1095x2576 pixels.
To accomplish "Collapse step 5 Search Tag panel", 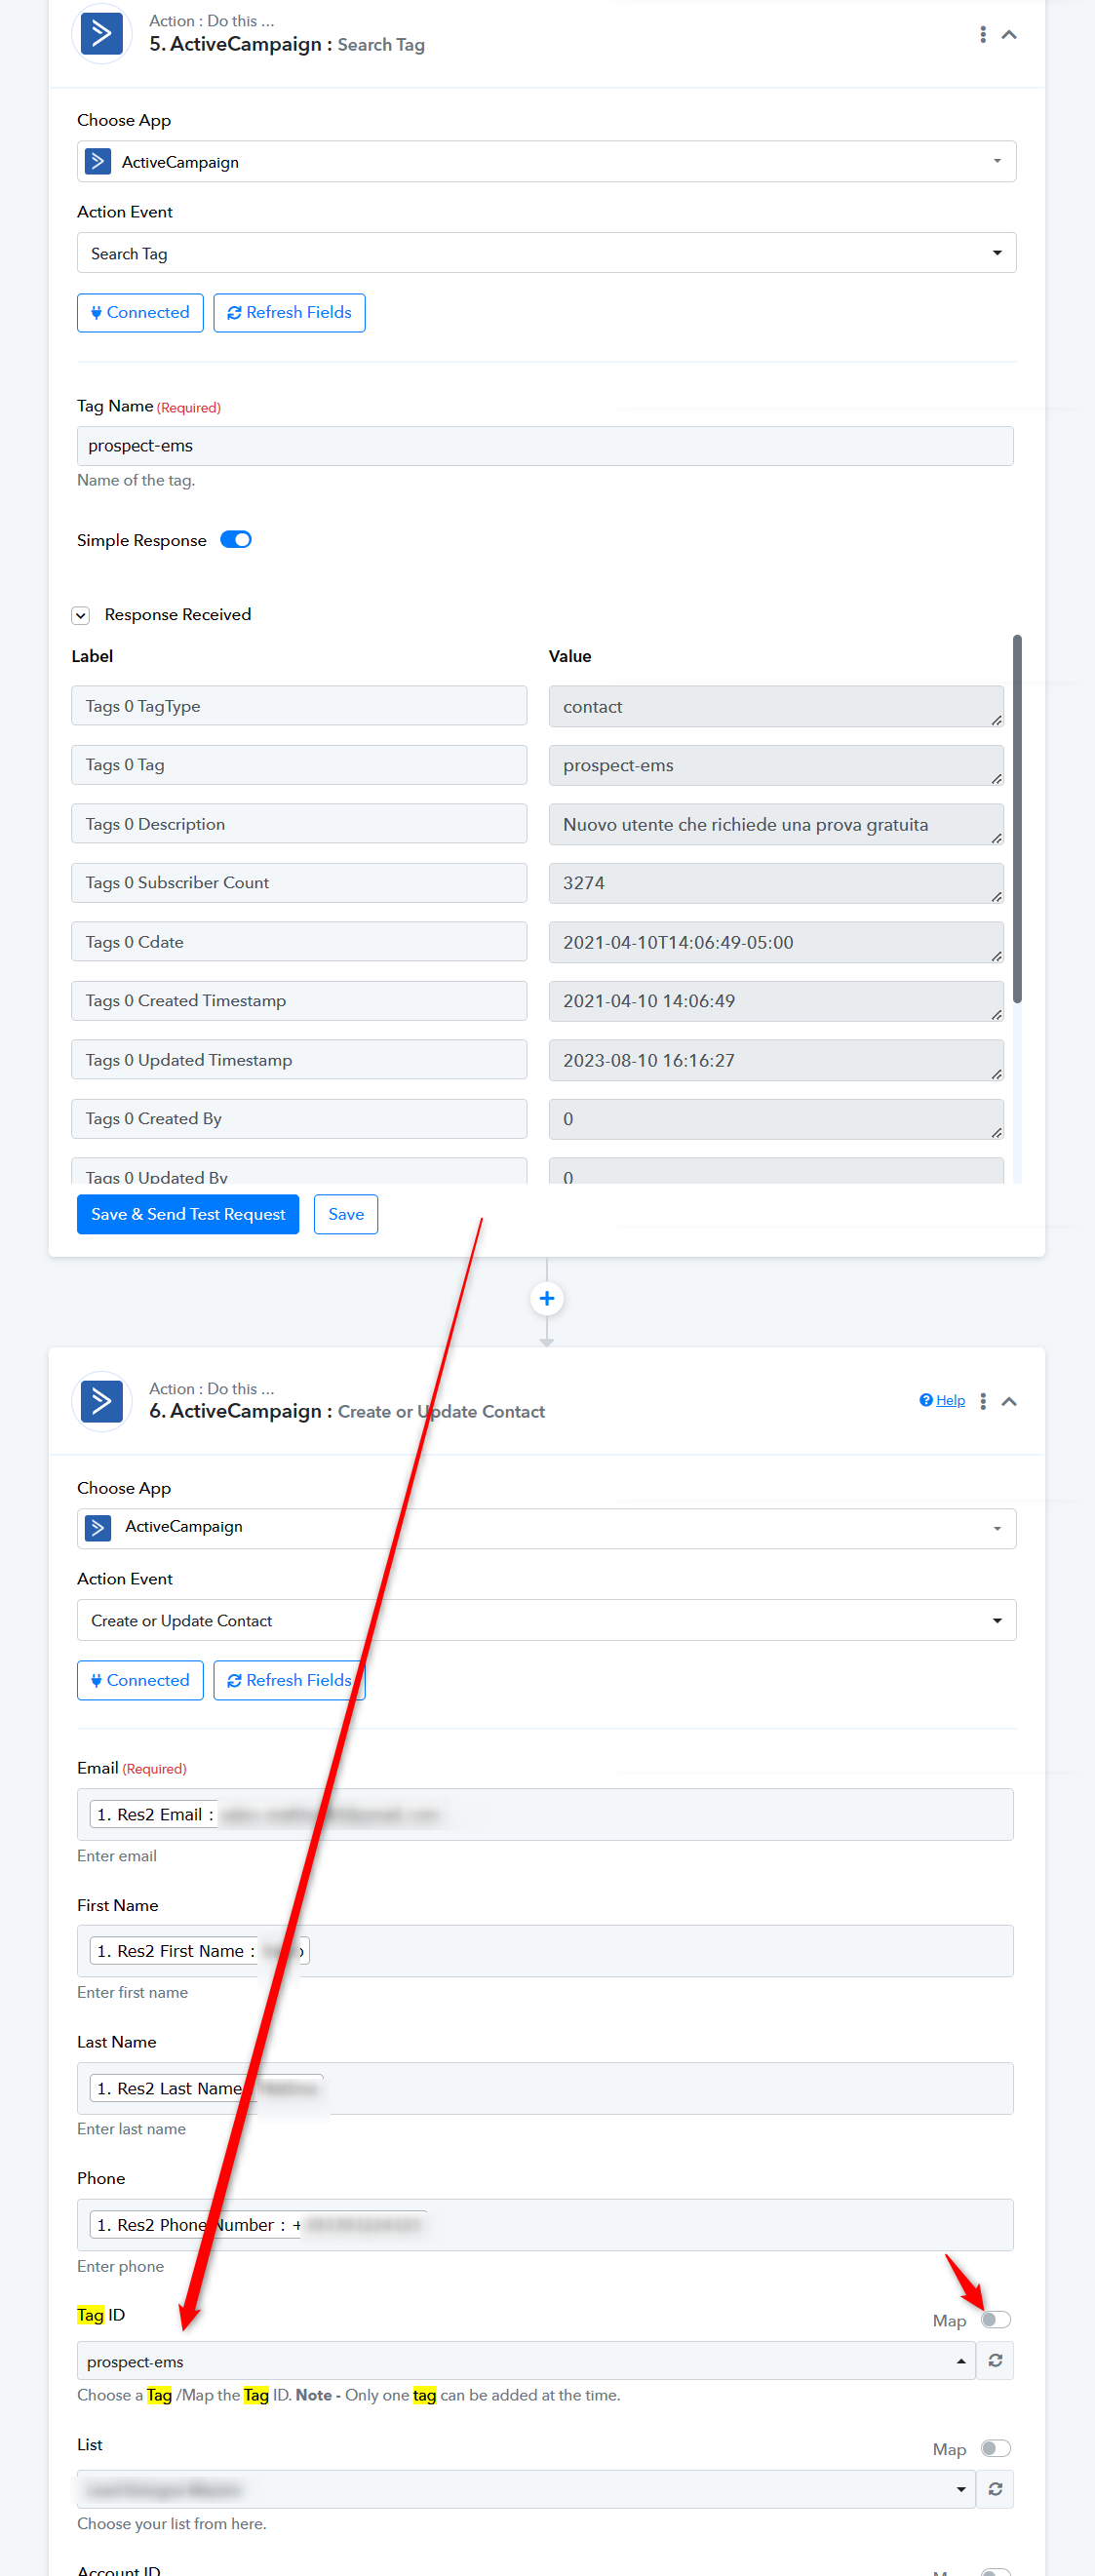I will click(x=1009, y=35).
